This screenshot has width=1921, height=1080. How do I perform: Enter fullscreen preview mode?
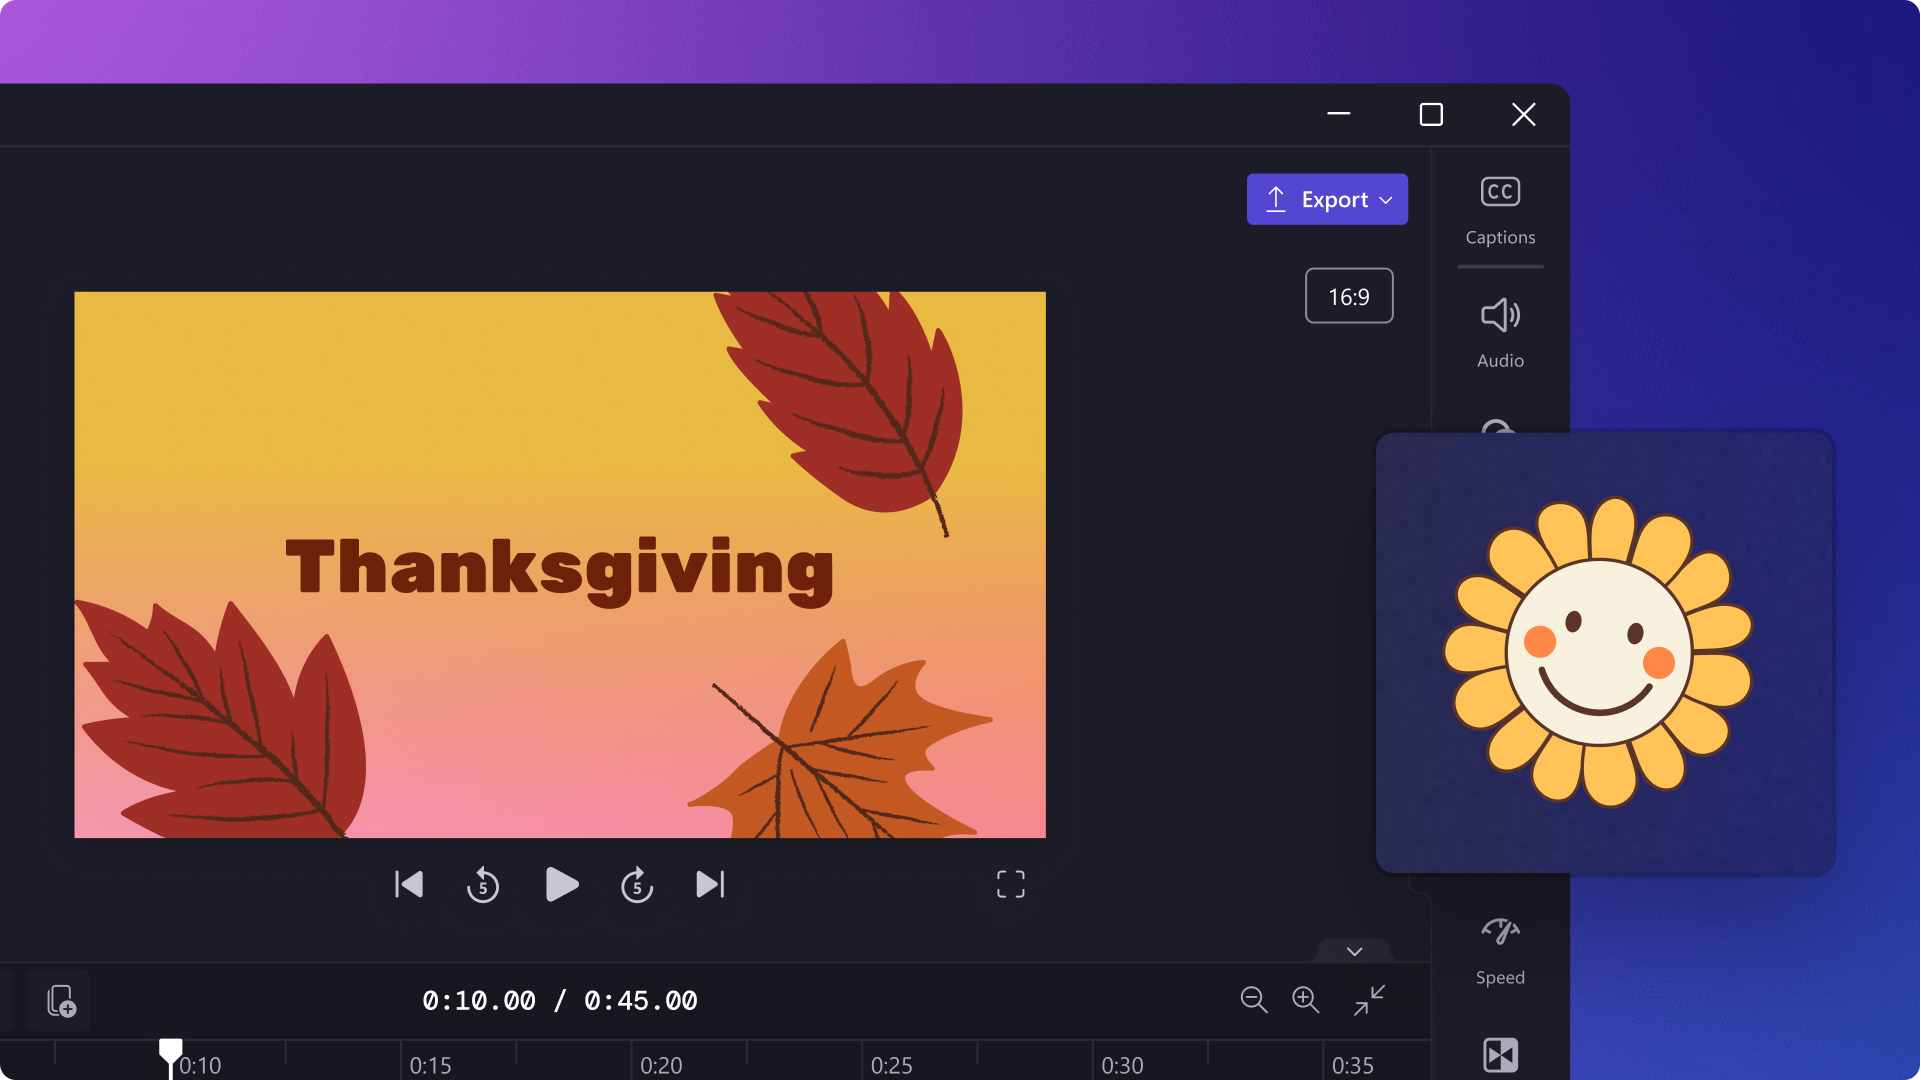tap(1011, 884)
